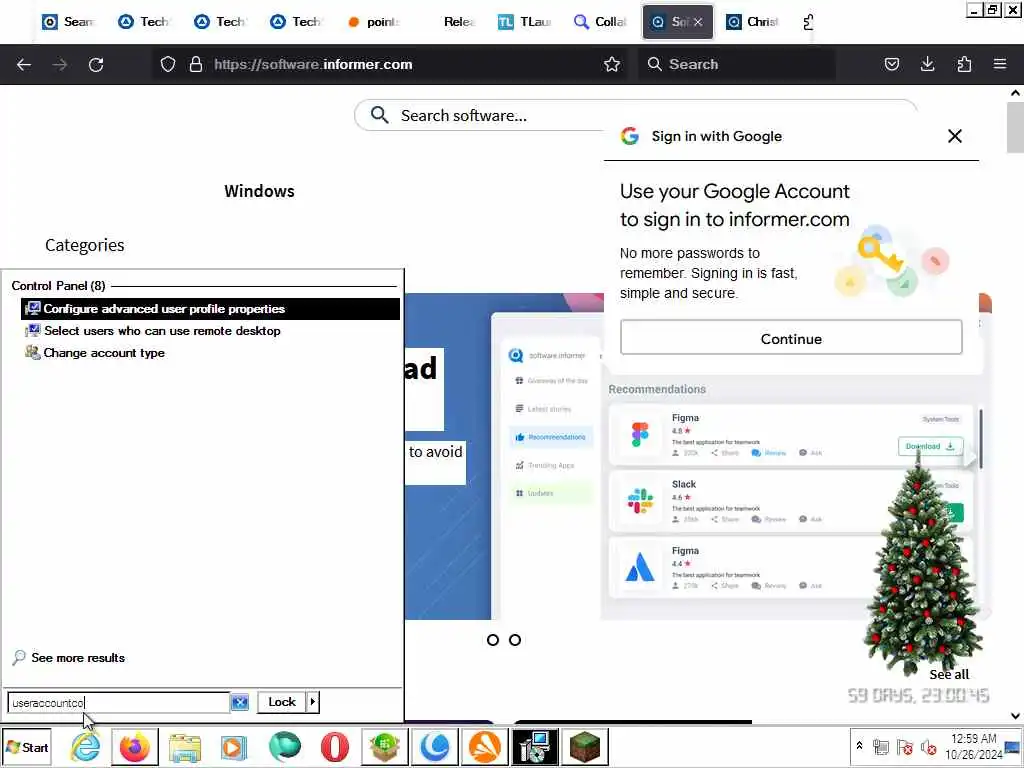The image size is (1024, 768).
Task: Open the green sphere taskbar icon
Action: (285, 747)
